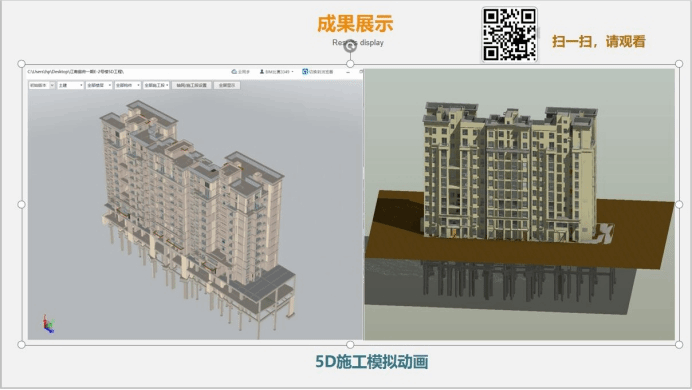Expand the 全部施工段 dropdown
Image resolution: width=692 pixels, height=390 pixels.
coord(156,85)
